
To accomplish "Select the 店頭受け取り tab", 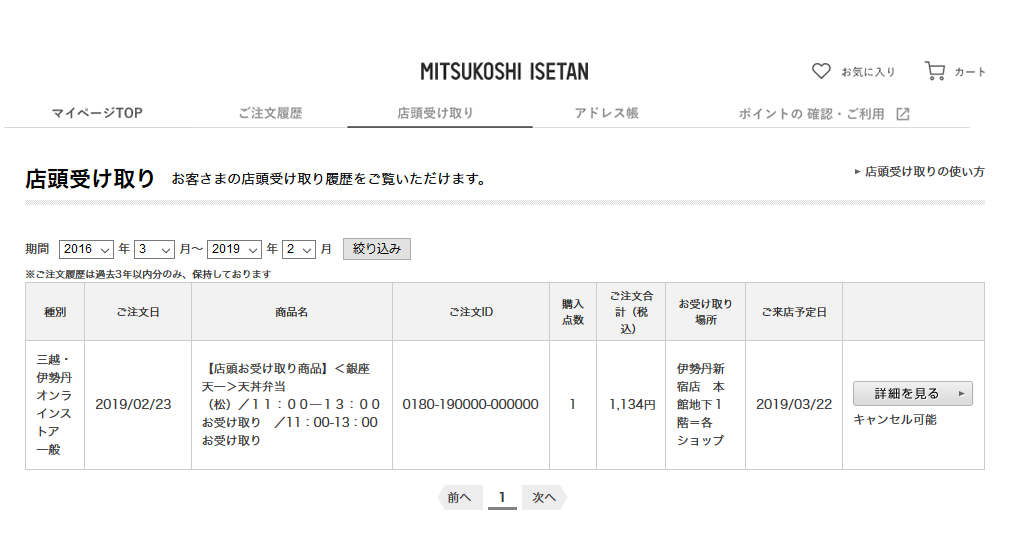I will point(435,113).
